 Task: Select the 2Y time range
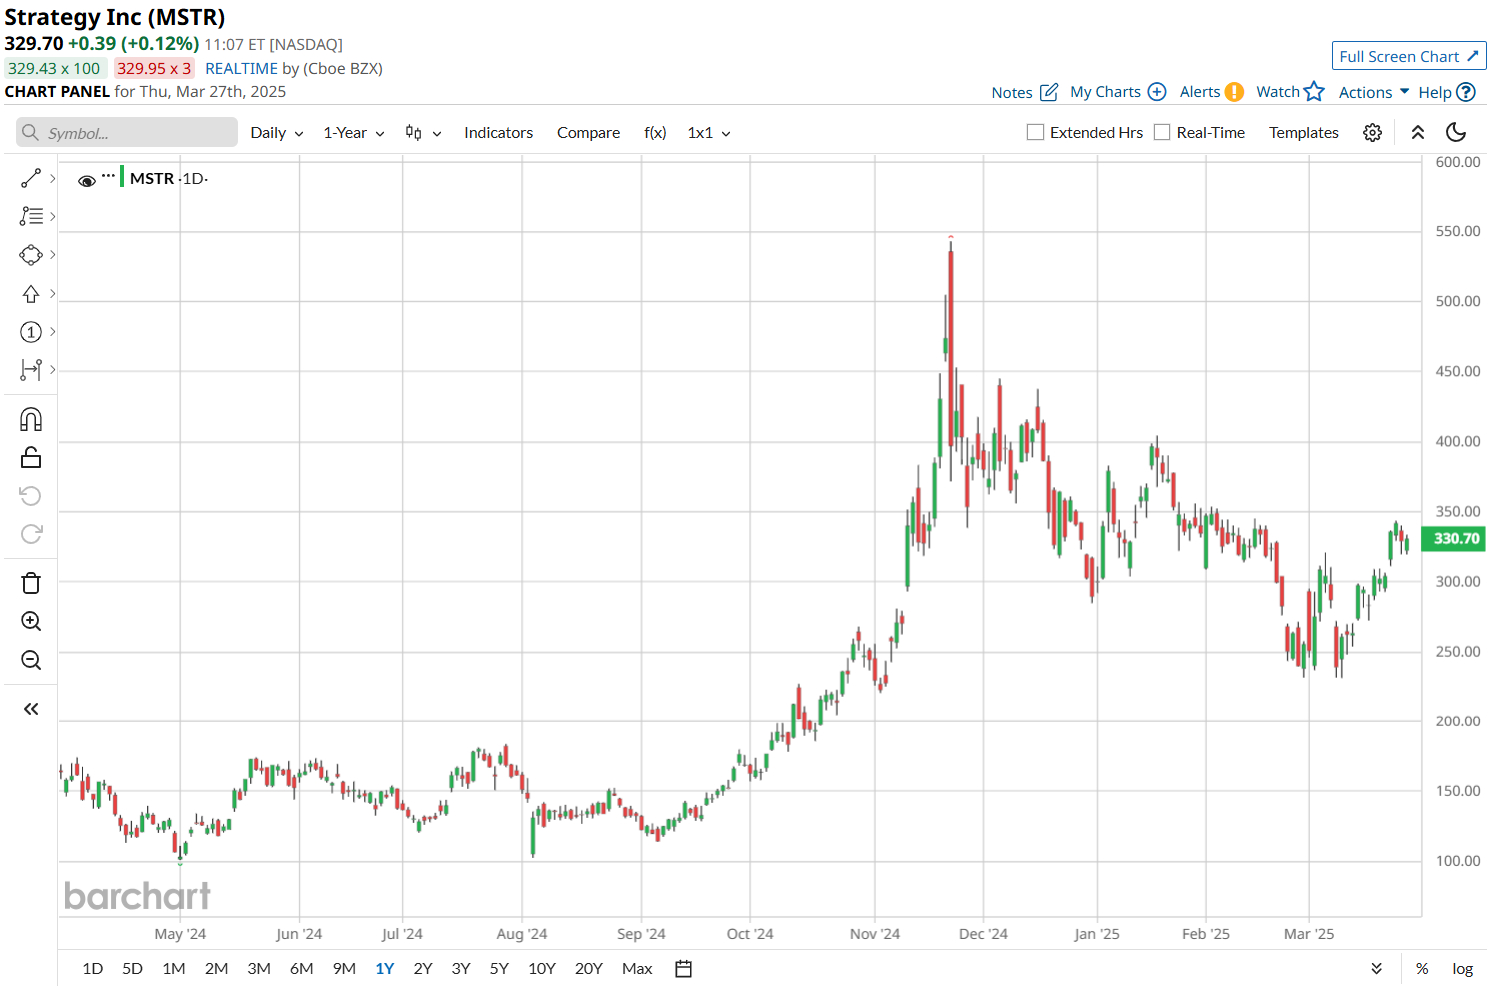423,969
